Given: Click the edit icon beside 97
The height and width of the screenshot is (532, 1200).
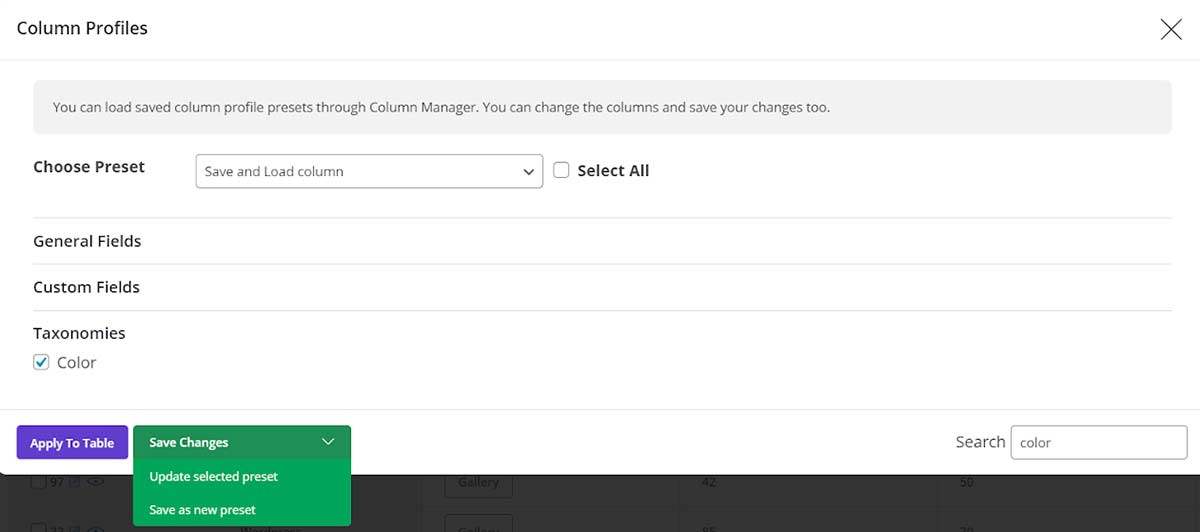Looking at the screenshot, I should (73, 482).
